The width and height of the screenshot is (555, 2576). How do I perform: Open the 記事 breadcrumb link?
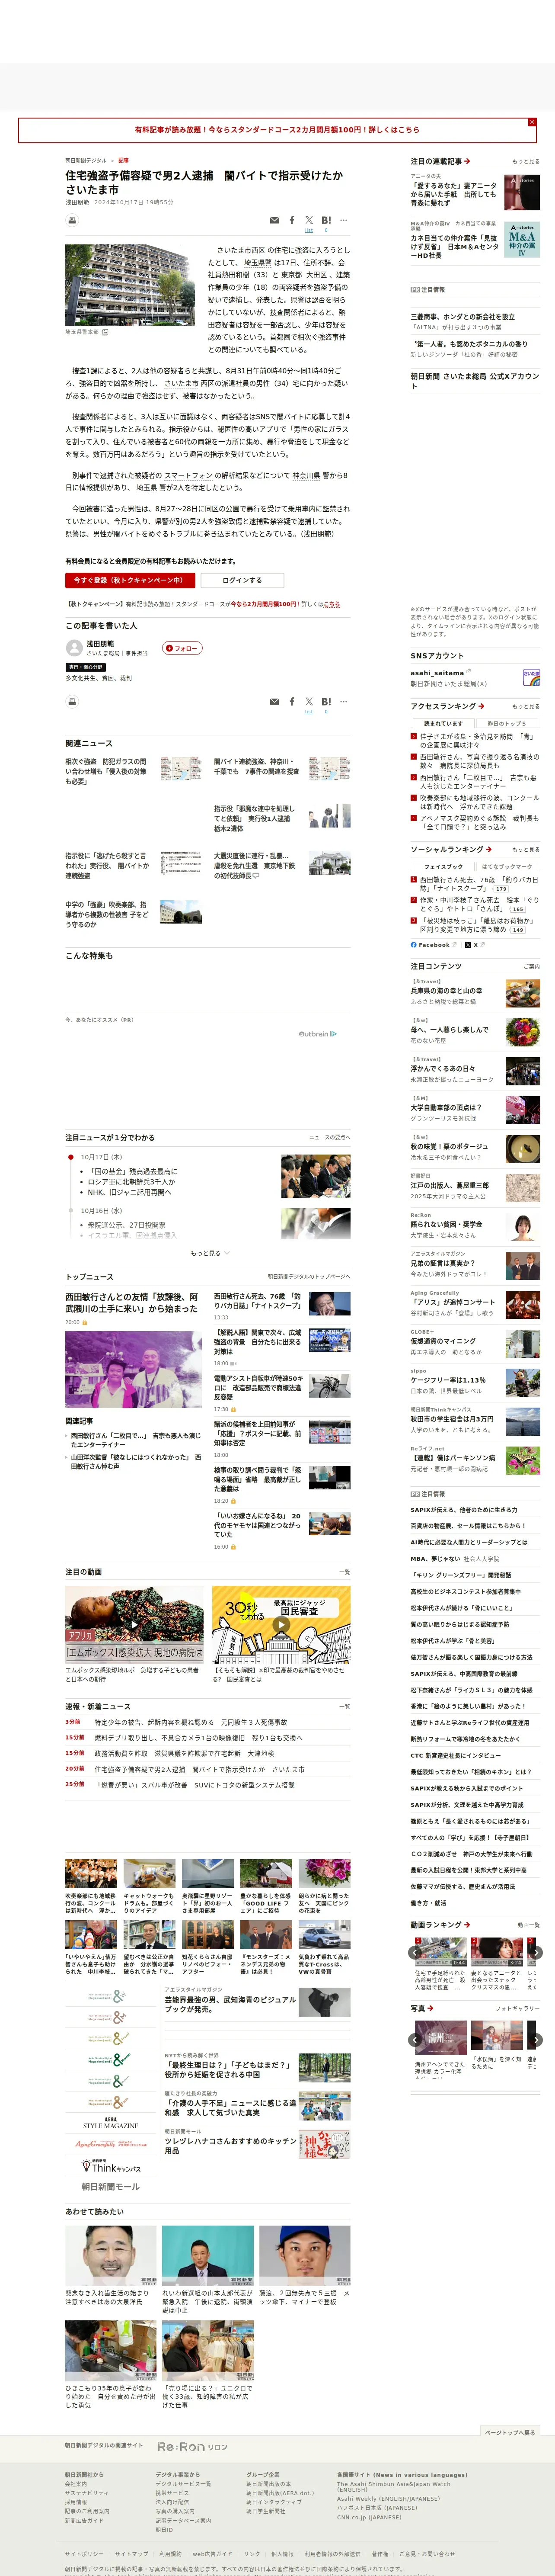[123, 160]
